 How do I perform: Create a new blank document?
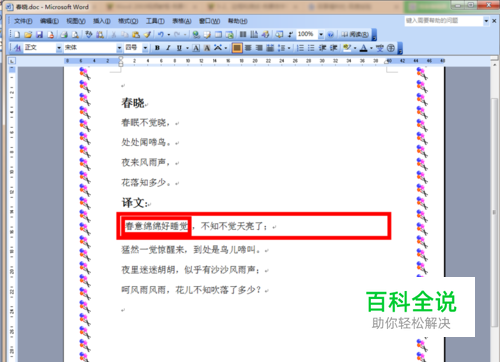(17, 34)
